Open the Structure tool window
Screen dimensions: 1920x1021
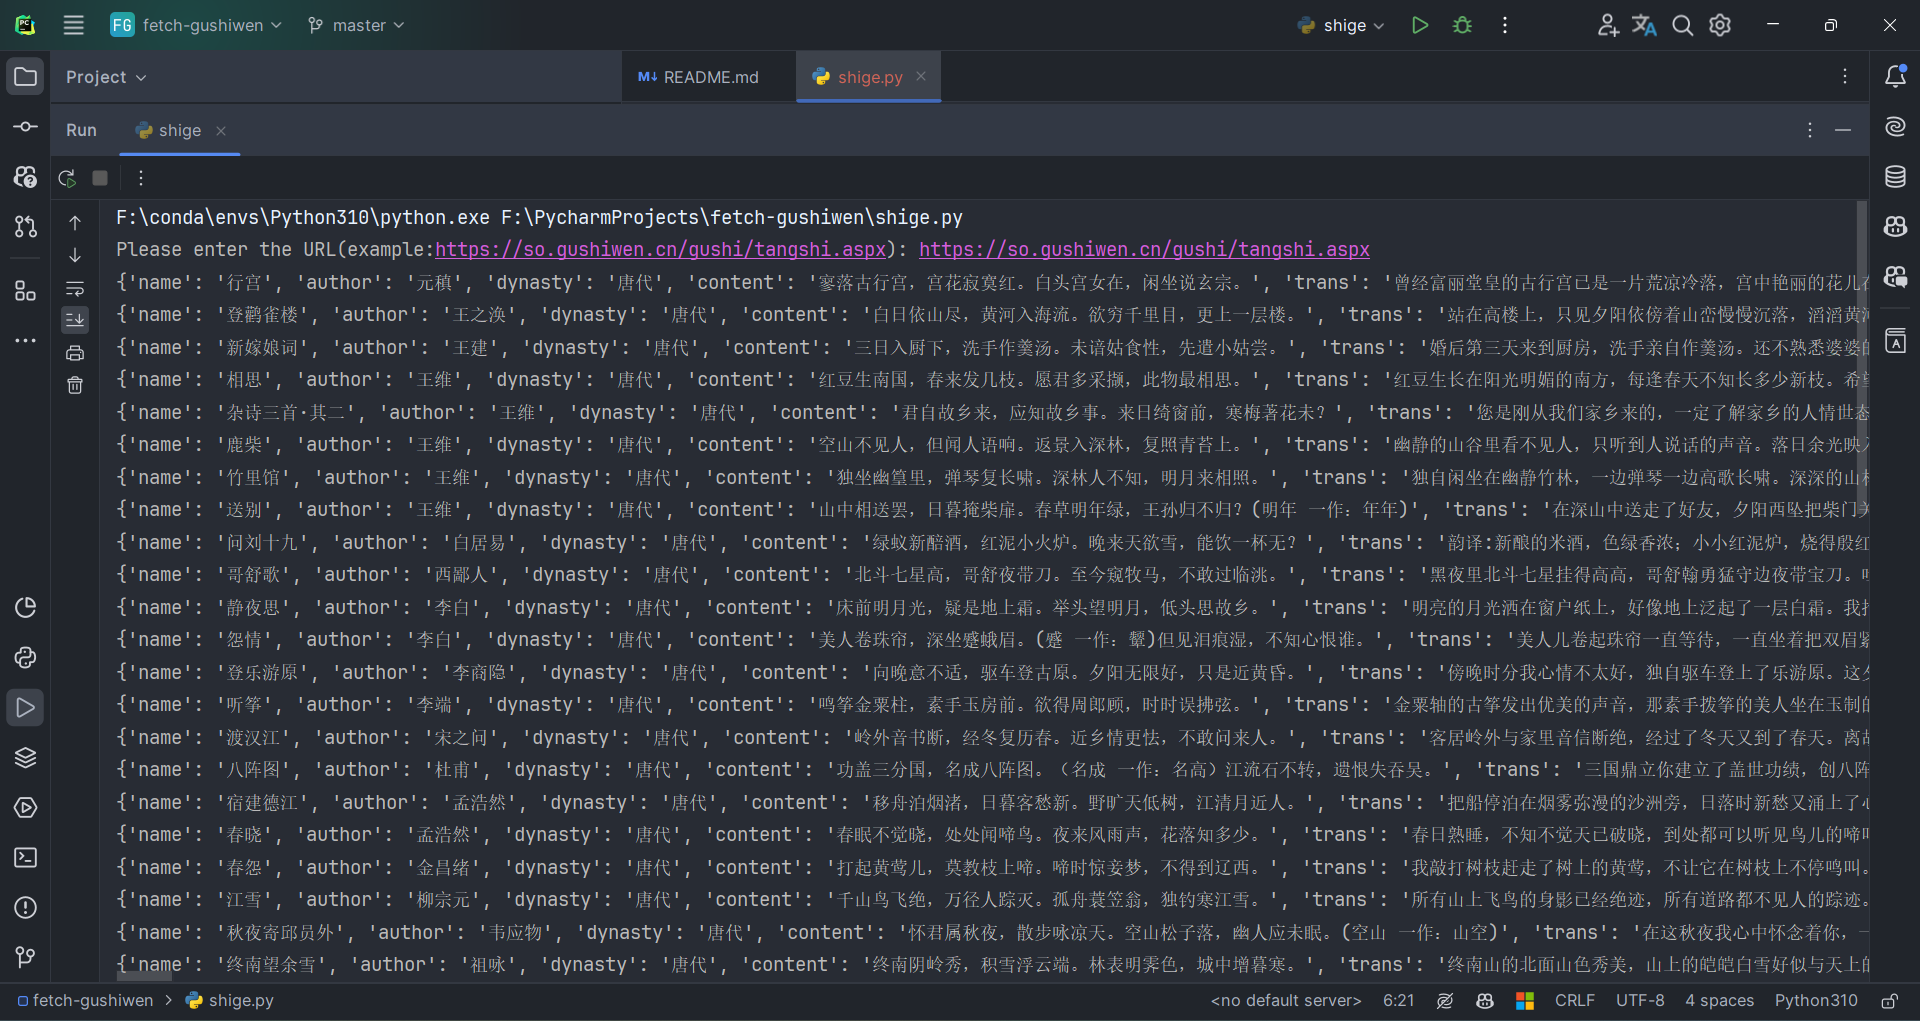[x=26, y=291]
